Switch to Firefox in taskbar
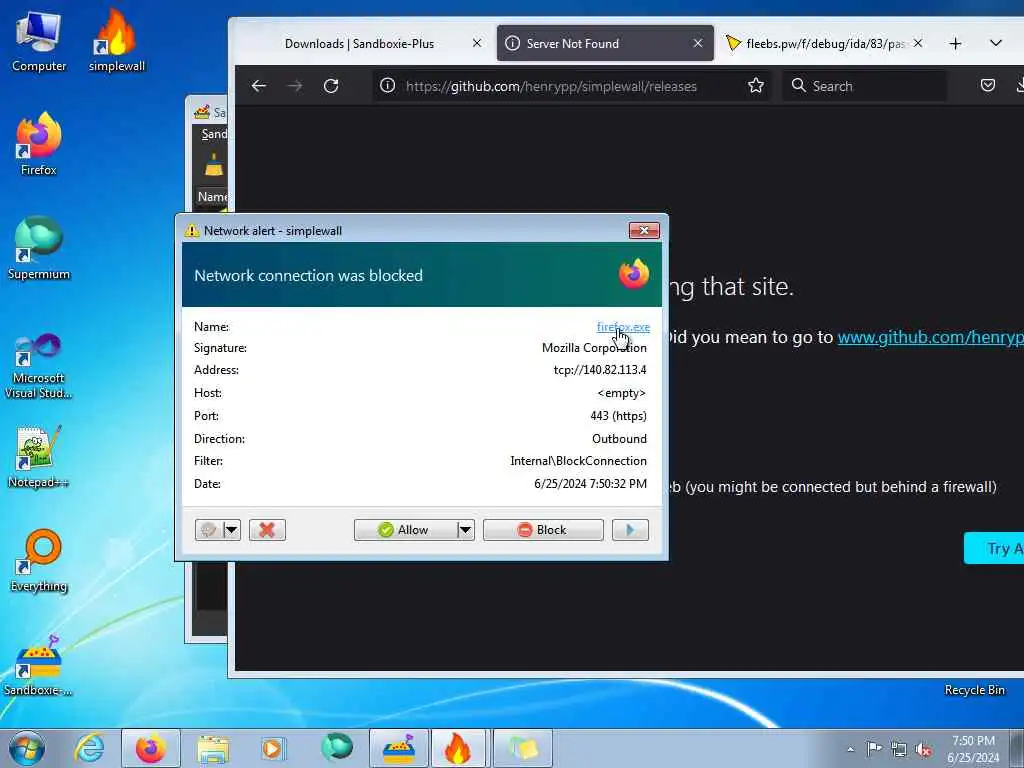 [x=151, y=748]
